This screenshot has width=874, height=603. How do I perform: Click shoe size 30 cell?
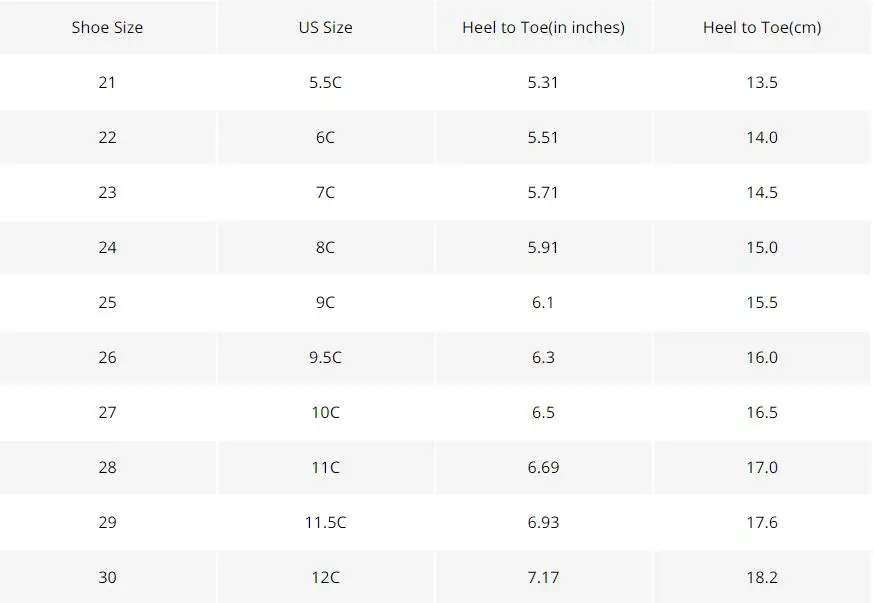pos(107,577)
